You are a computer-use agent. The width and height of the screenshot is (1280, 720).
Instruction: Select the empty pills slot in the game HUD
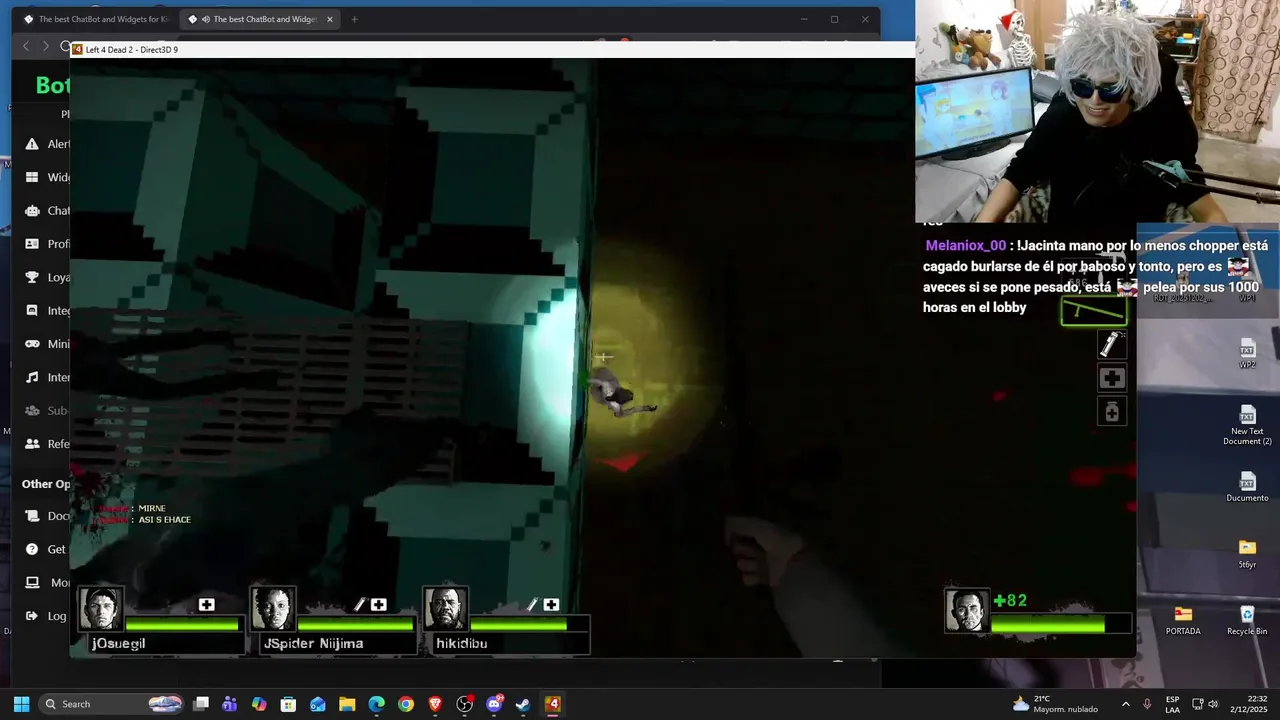[1111, 411]
